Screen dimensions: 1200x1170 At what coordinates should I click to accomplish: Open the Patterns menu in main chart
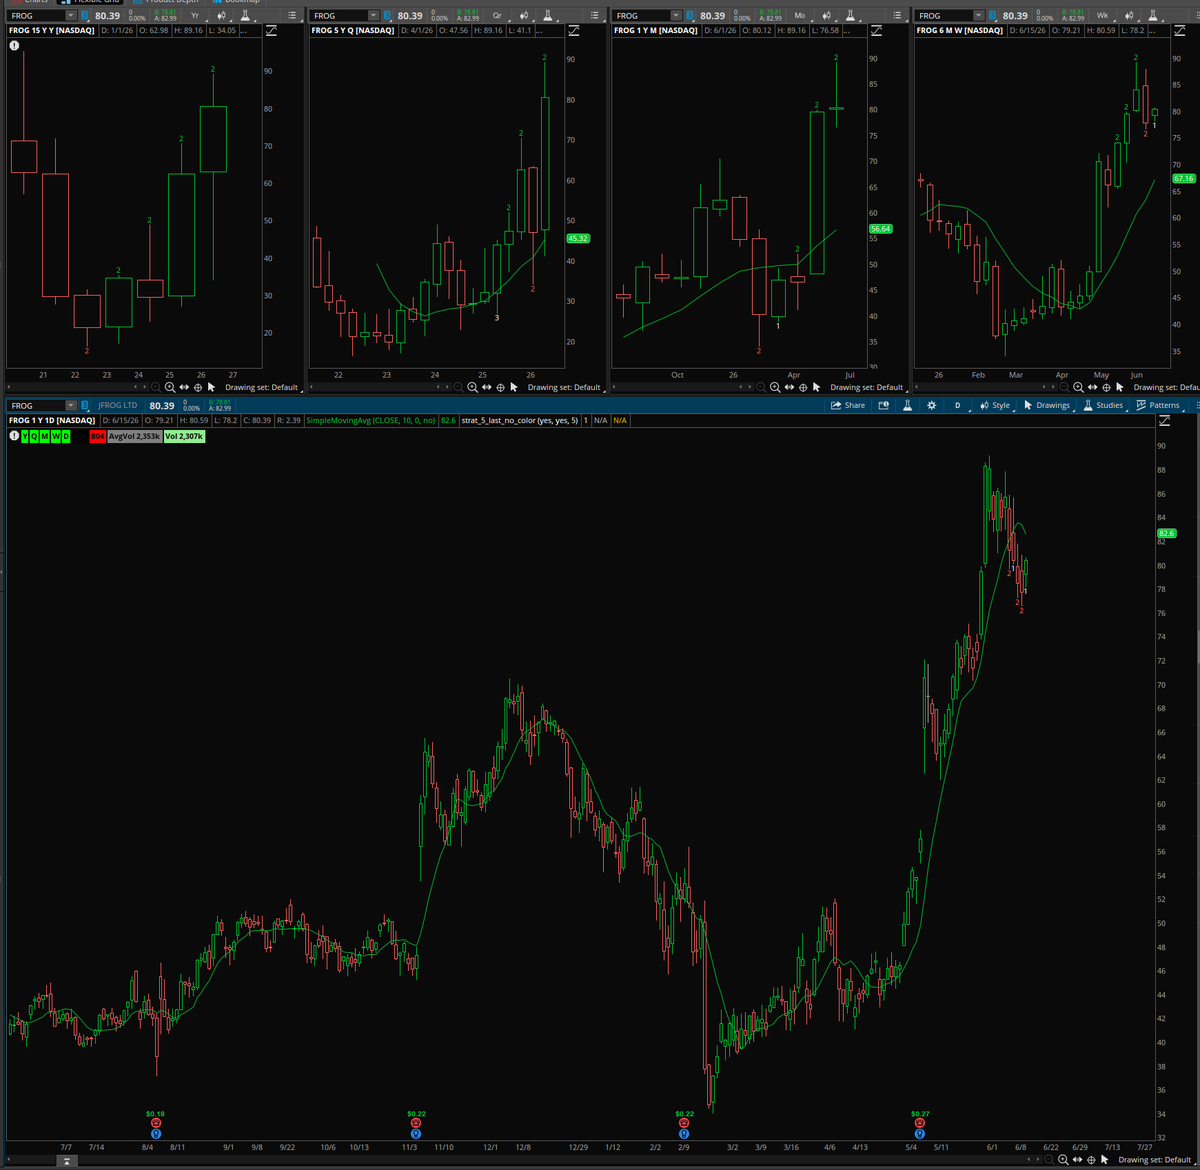point(1158,405)
